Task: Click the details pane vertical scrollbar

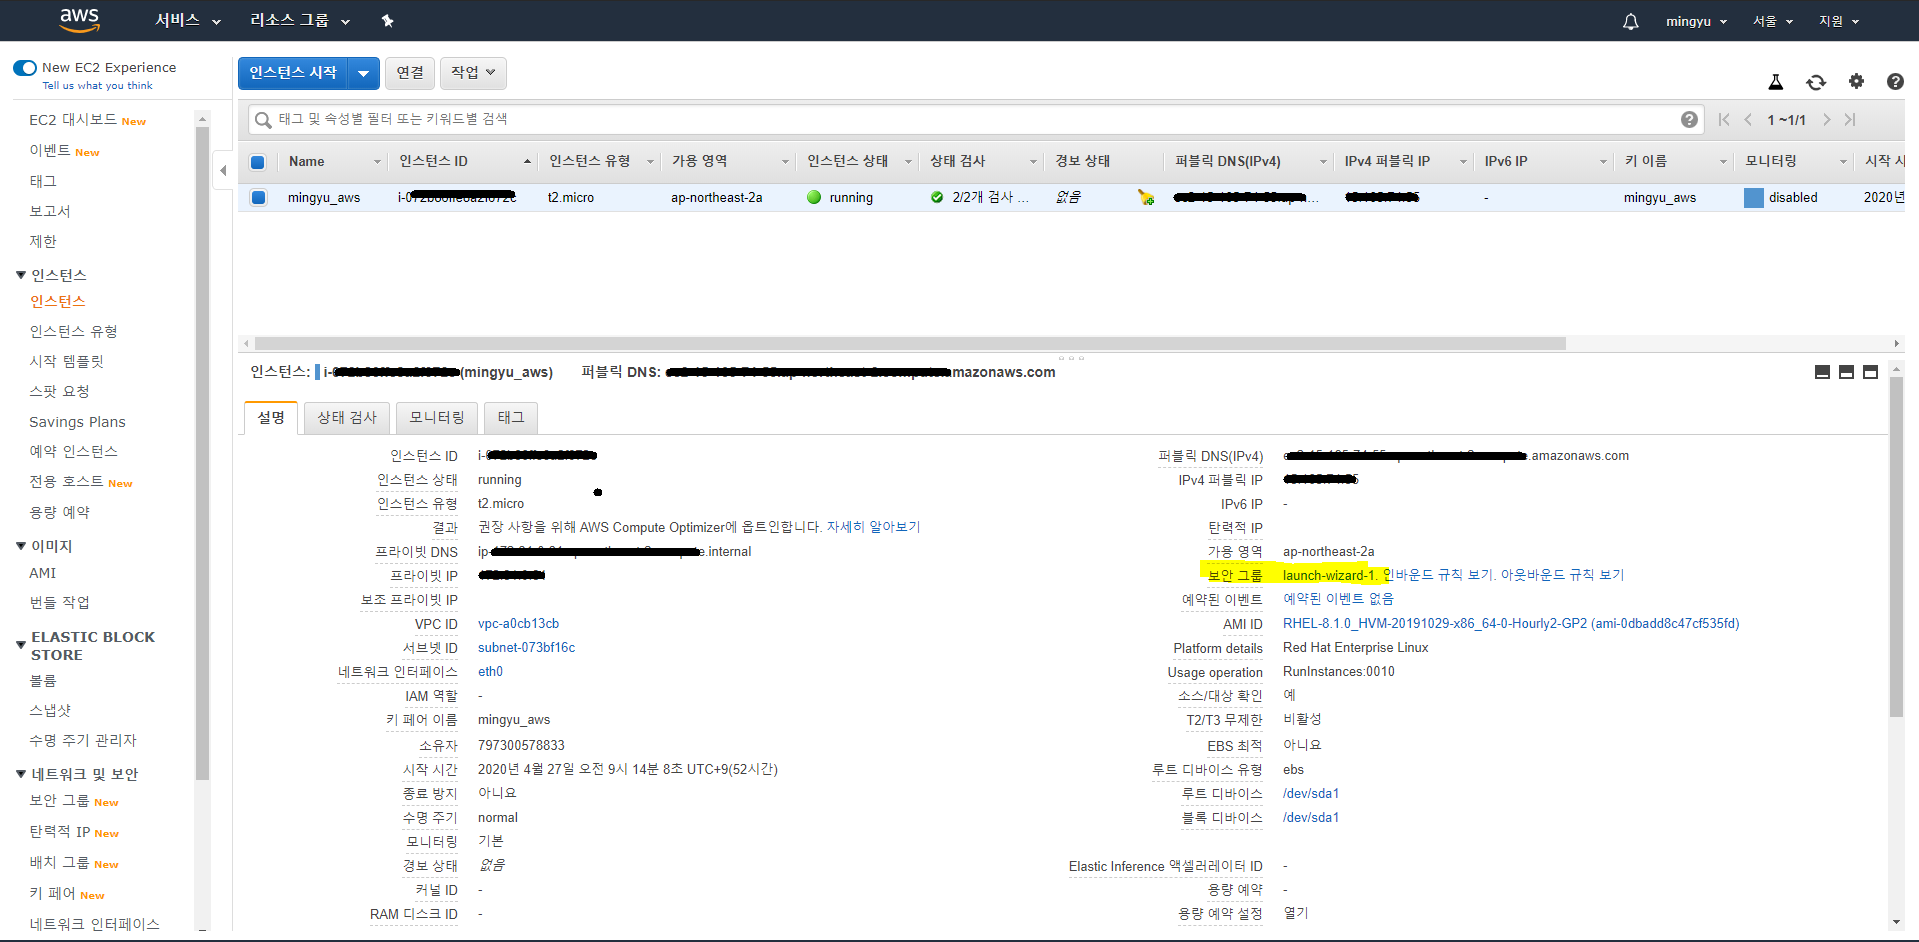Action: click(1896, 547)
